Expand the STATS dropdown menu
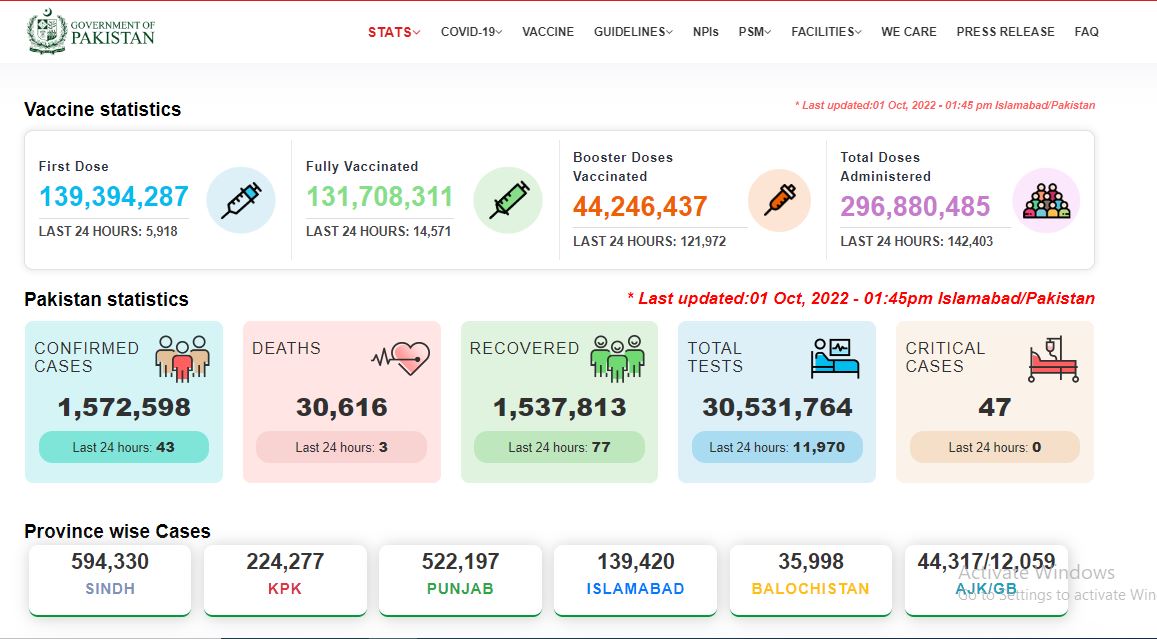1157x639 pixels. (394, 32)
